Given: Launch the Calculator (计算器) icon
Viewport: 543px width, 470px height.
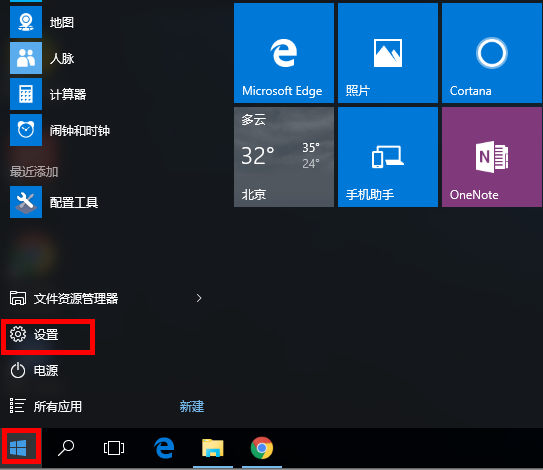Looking at the screenshot, I should [26, 94].
